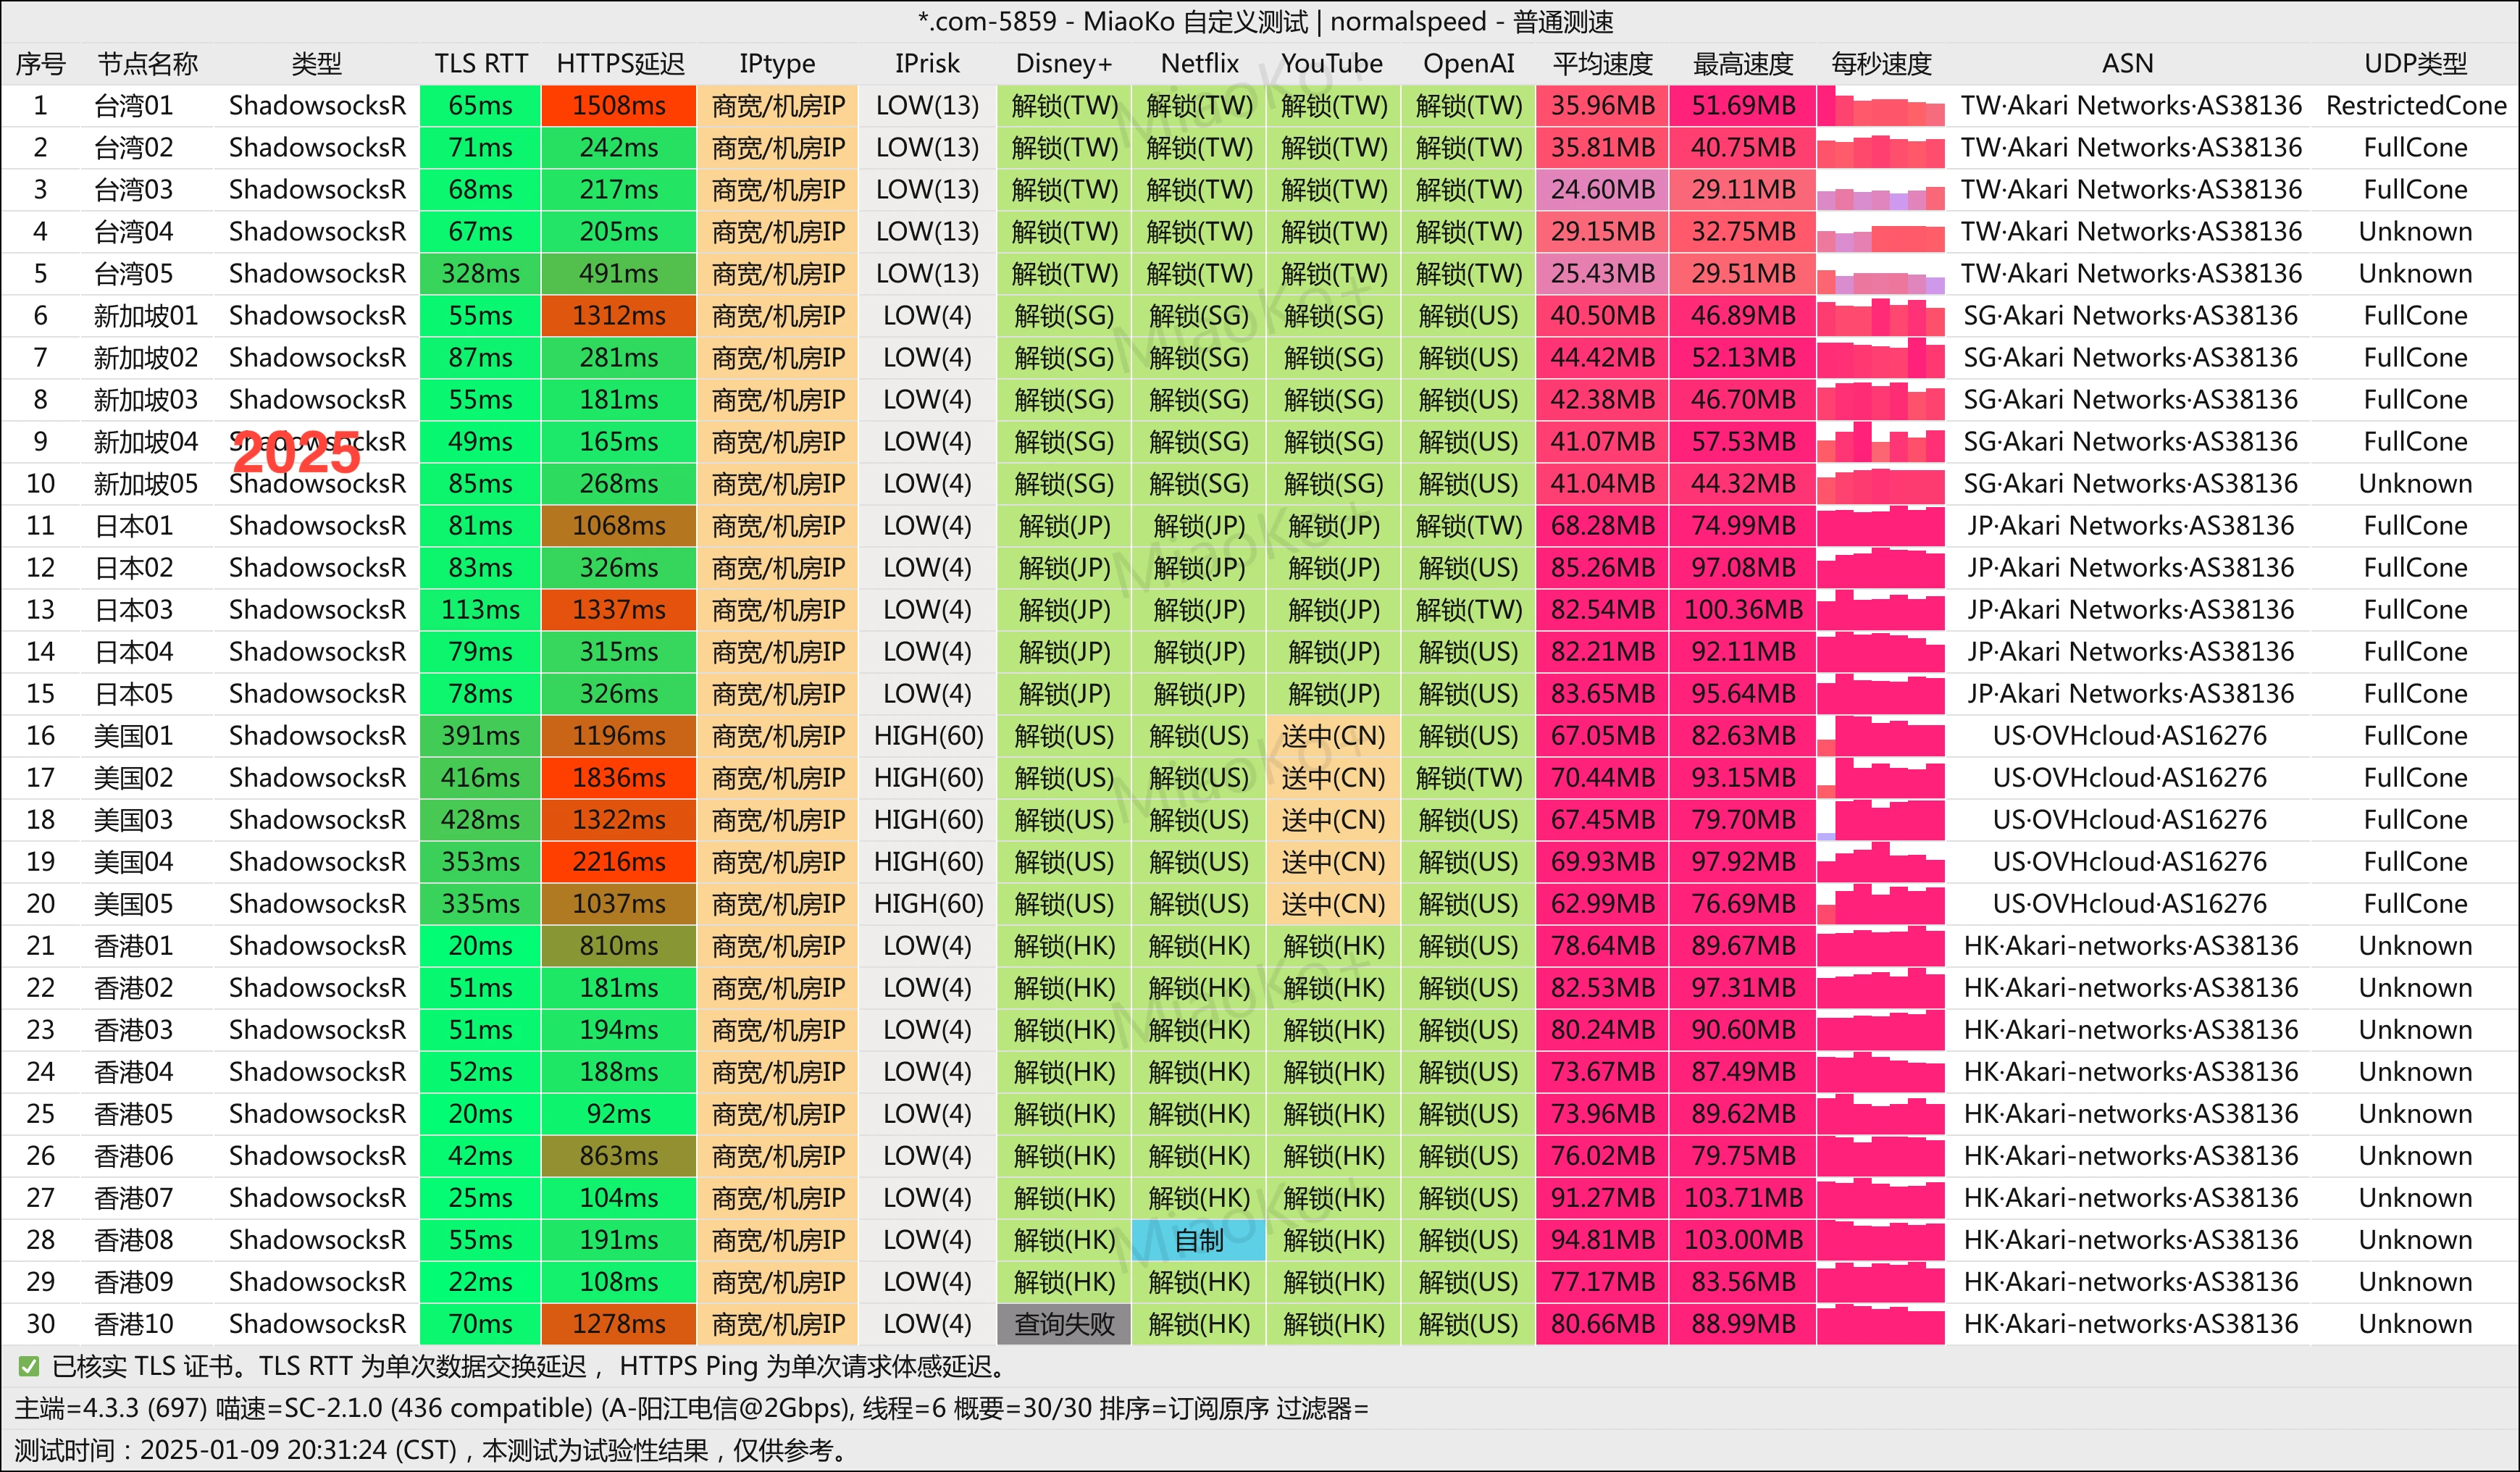Click the blue 自制 Netflix cell for 香港08
The image size is (2520, 1472).
click(1198, 1240)
